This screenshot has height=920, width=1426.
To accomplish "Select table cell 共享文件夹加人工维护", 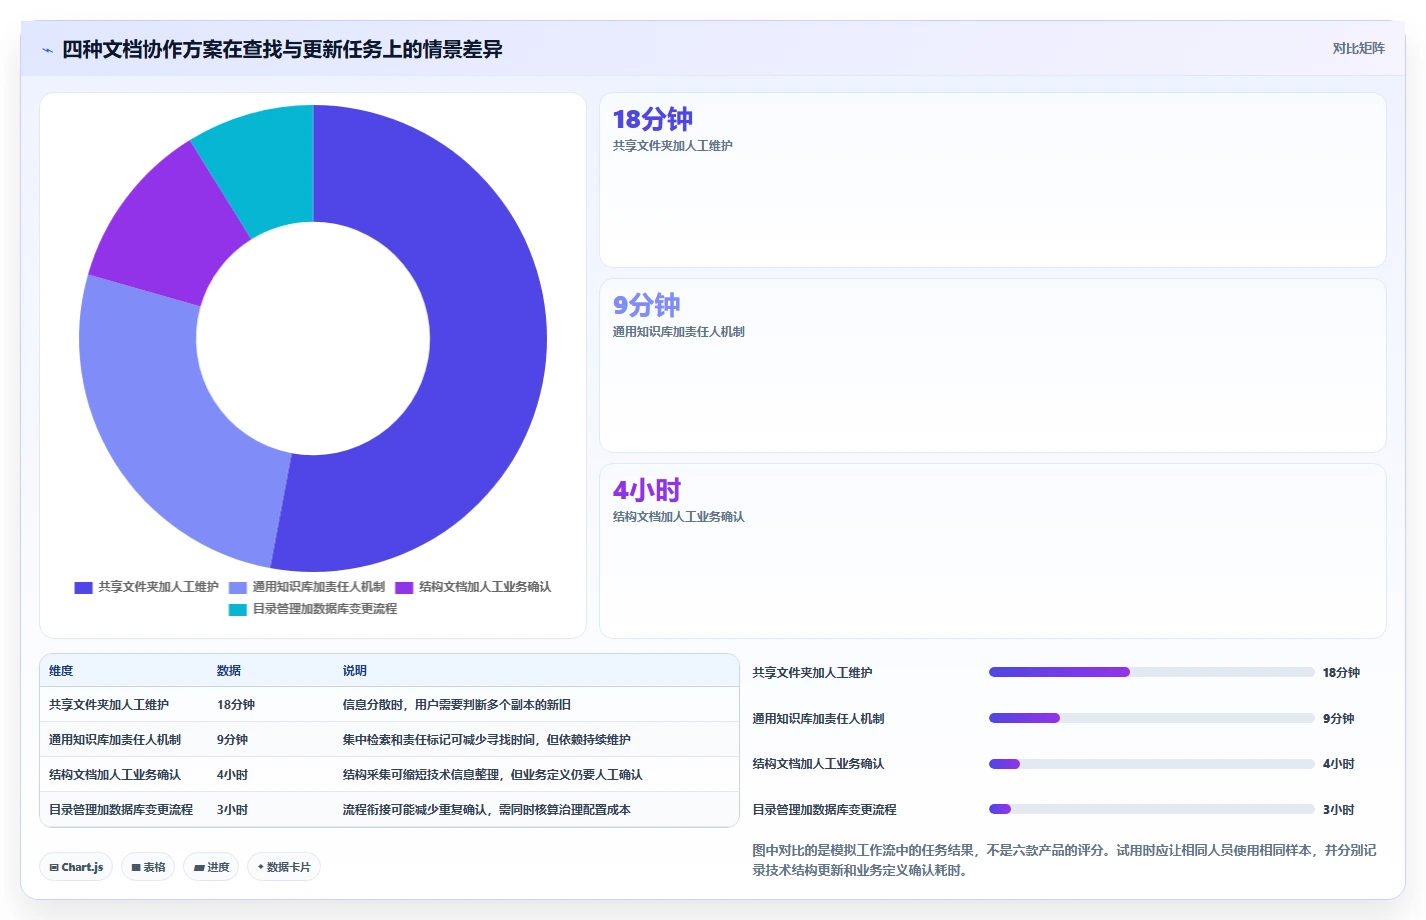I will tap(109, 705).
